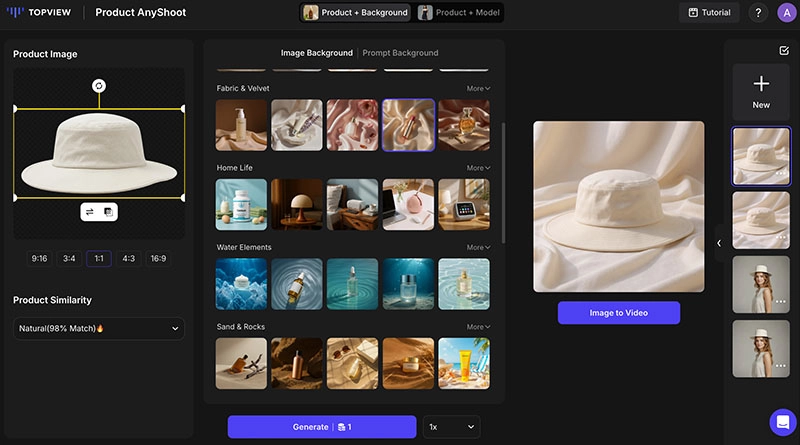Screen dimensions: 800x445
Task: Open the user account avatar
Action: pos(783,13)
